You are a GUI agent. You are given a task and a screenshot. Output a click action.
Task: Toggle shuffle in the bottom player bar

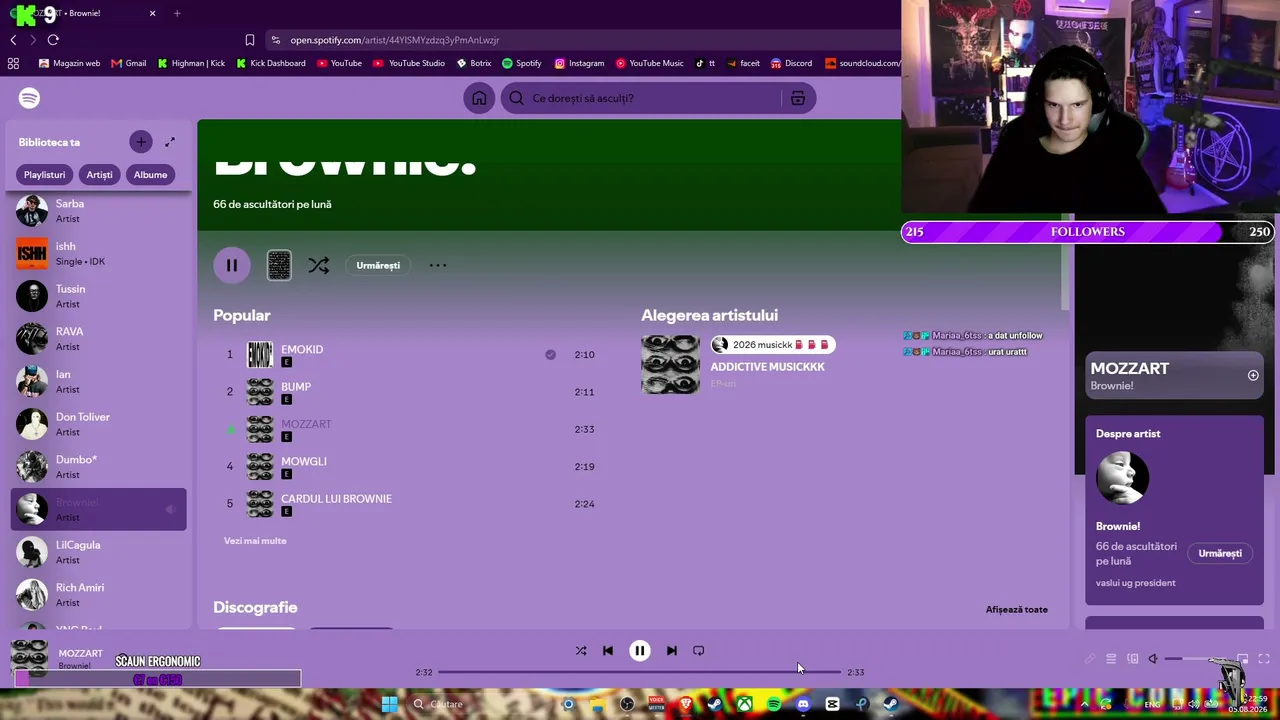[581, 651]
